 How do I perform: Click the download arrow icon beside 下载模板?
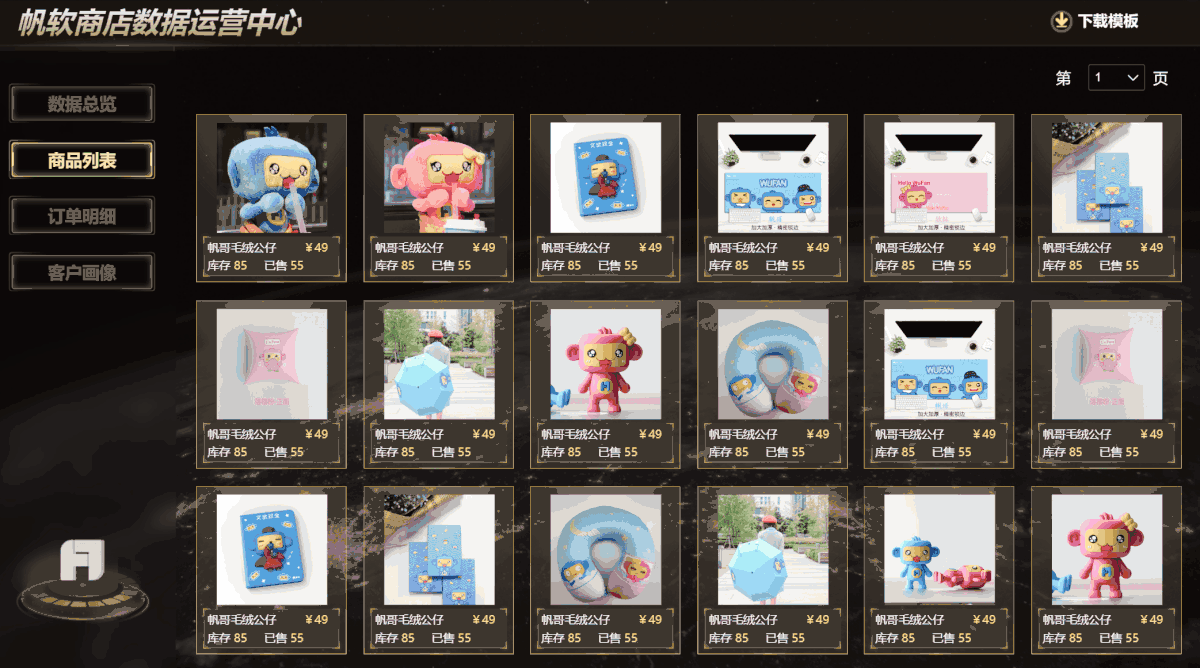click(1060, 21)
